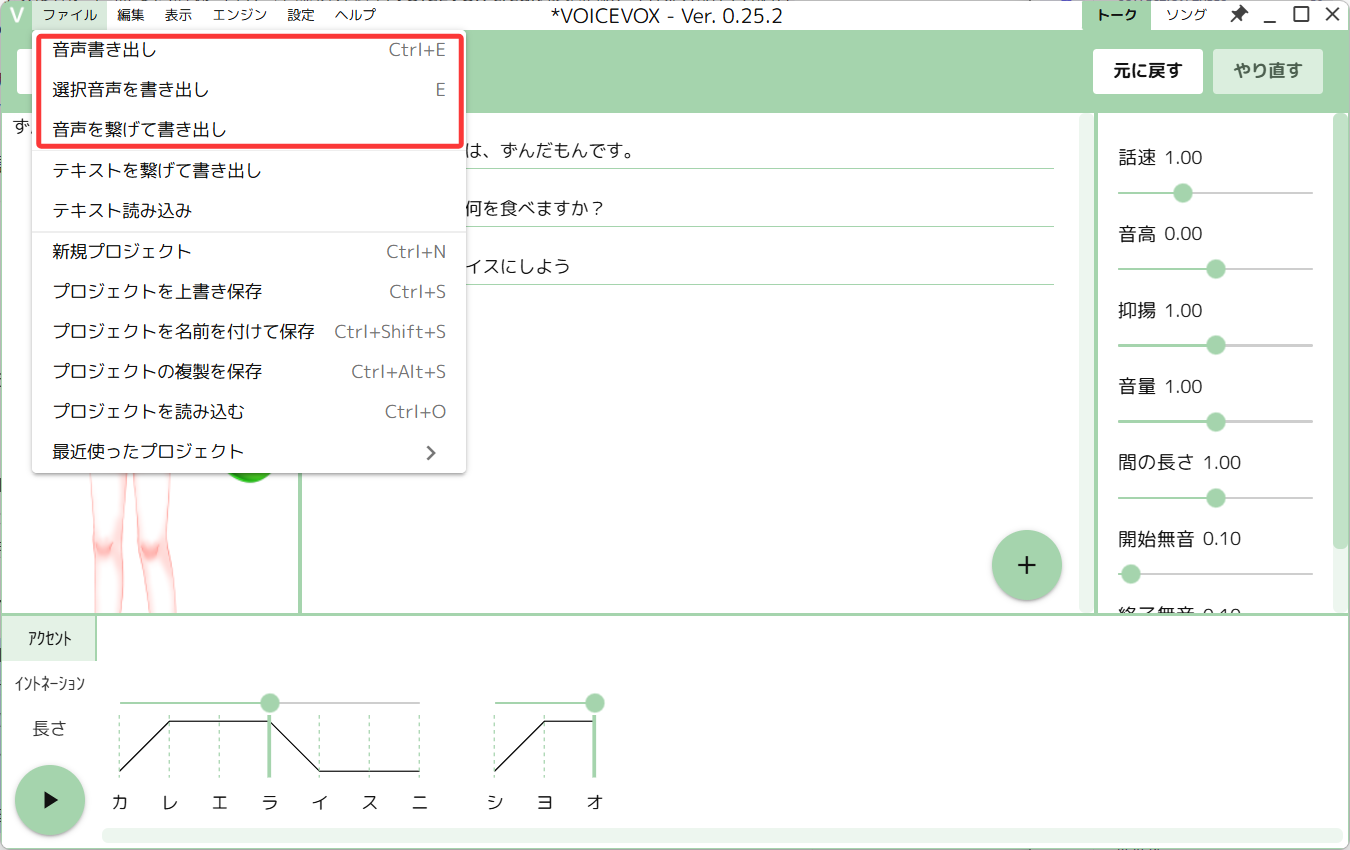Switch to the トーク tab
This screenshot has width=1350, height=850.
coord(1117,15)
